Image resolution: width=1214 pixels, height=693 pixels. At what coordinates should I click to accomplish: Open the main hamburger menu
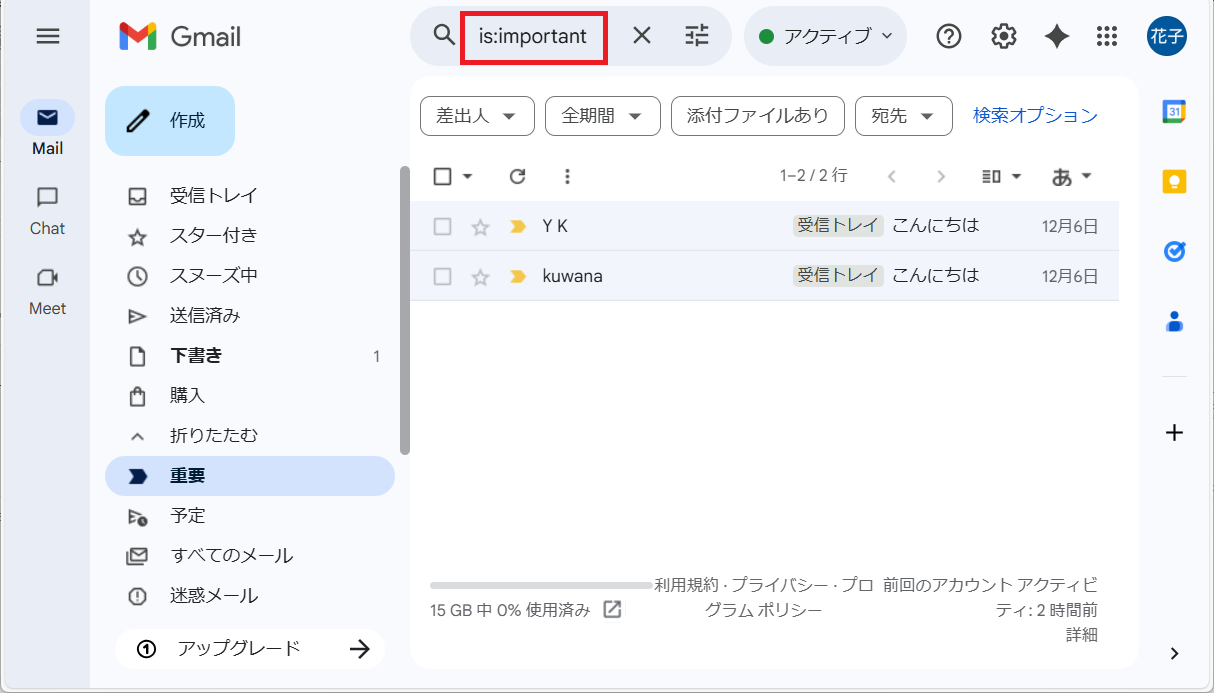click(x=47, y=36)
